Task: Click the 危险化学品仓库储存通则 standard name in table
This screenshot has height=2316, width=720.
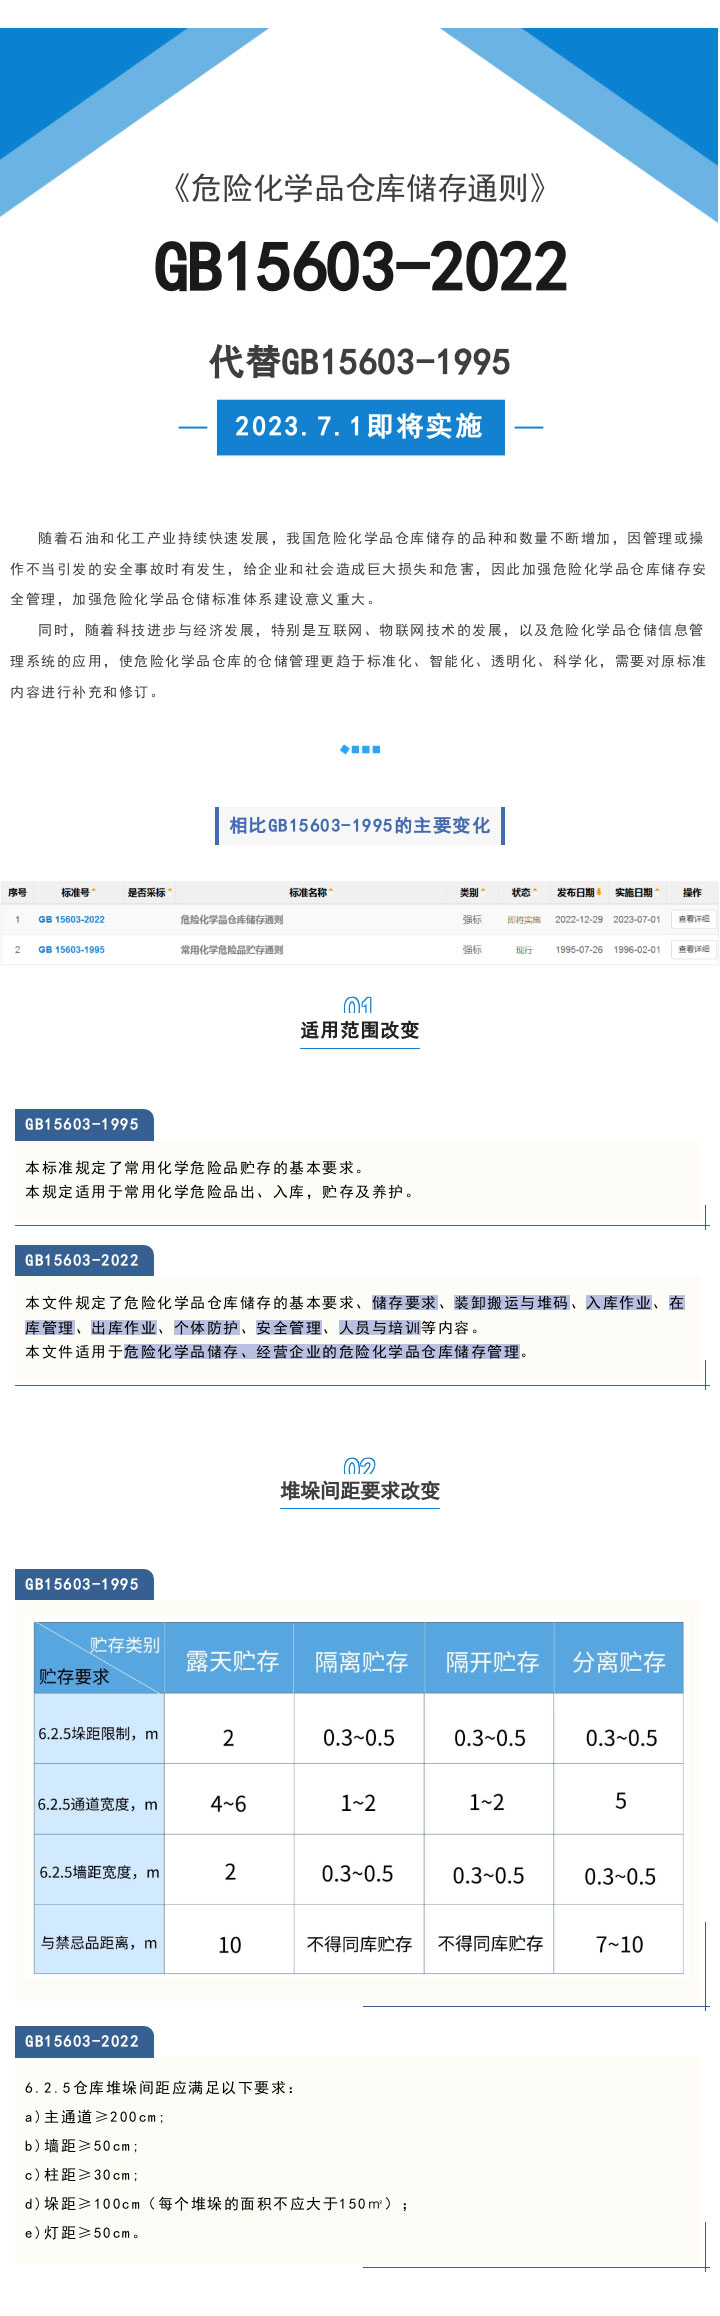Action: pos(232,919)
